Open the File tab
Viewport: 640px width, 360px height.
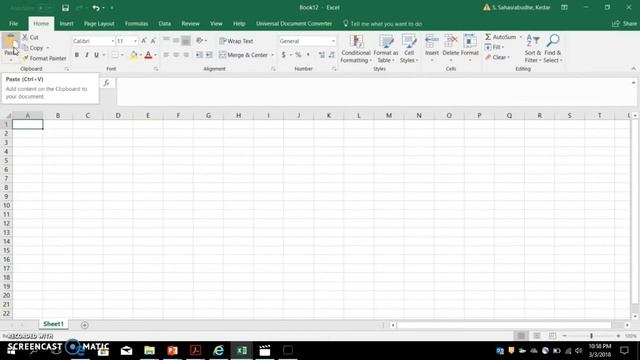pos(13,24)
